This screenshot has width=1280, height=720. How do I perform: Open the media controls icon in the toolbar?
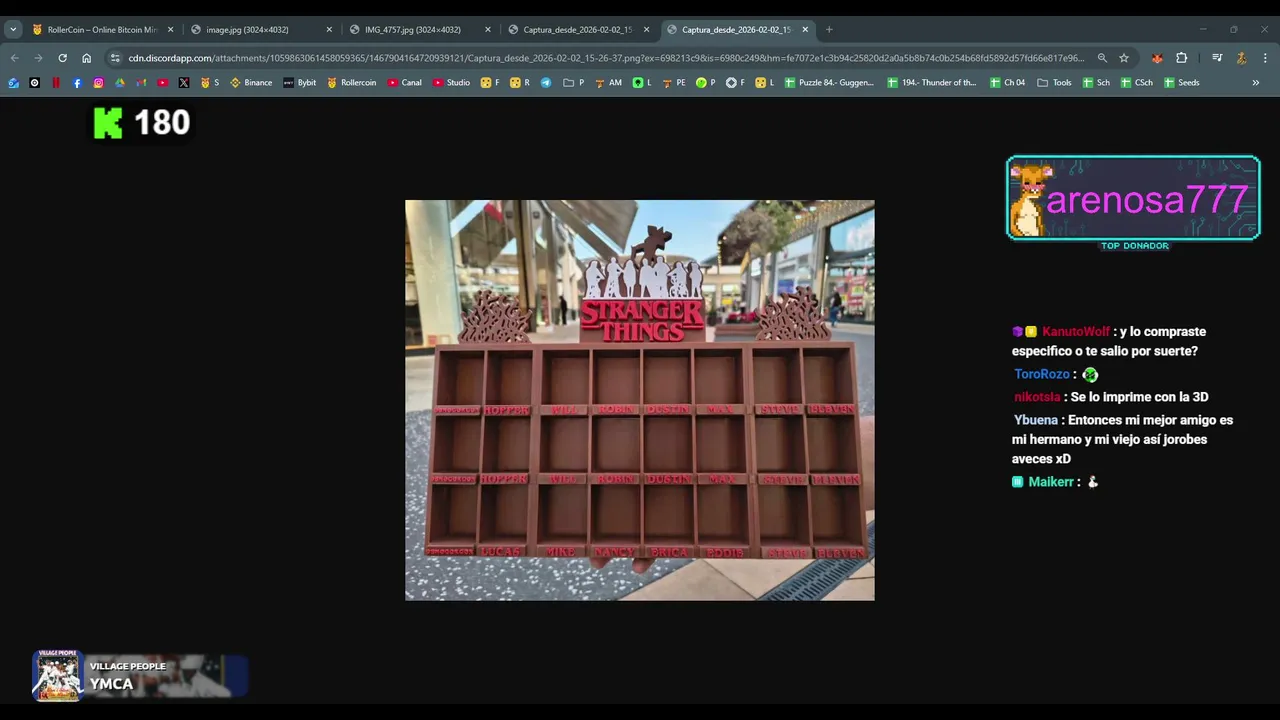tap(1217, 58)
